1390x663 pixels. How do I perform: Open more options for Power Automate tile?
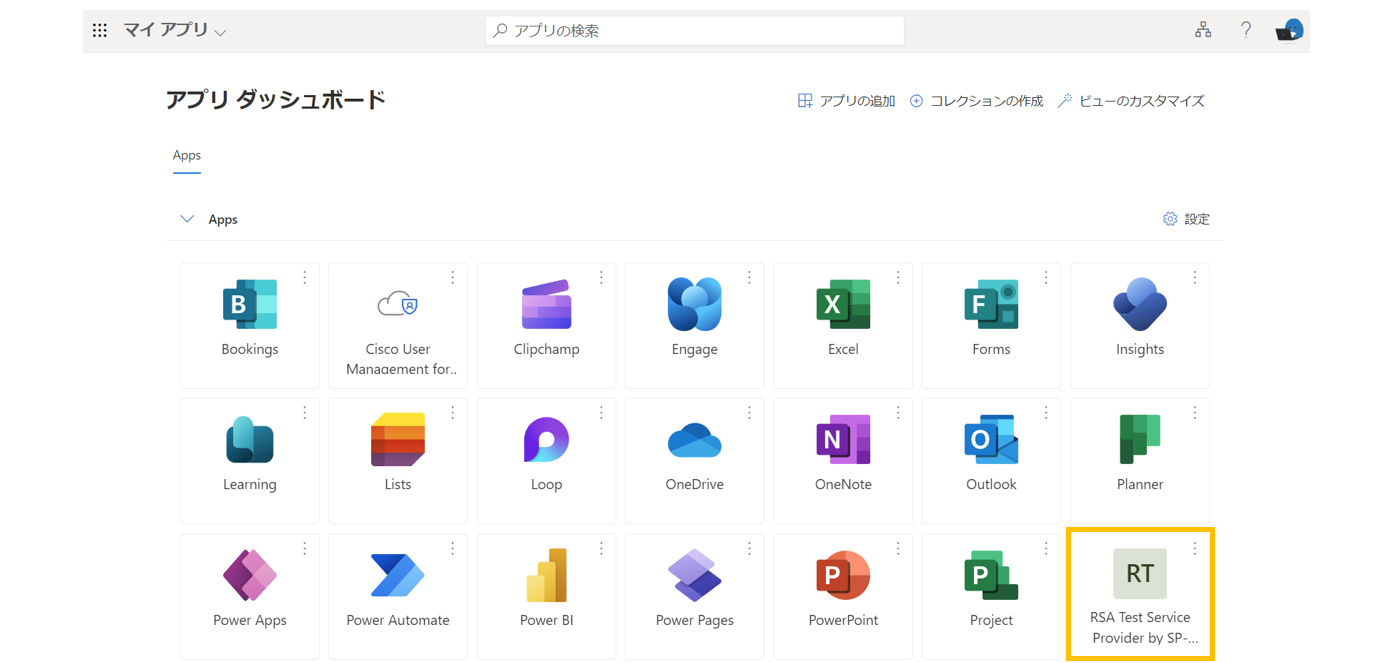tap(453, 548)
